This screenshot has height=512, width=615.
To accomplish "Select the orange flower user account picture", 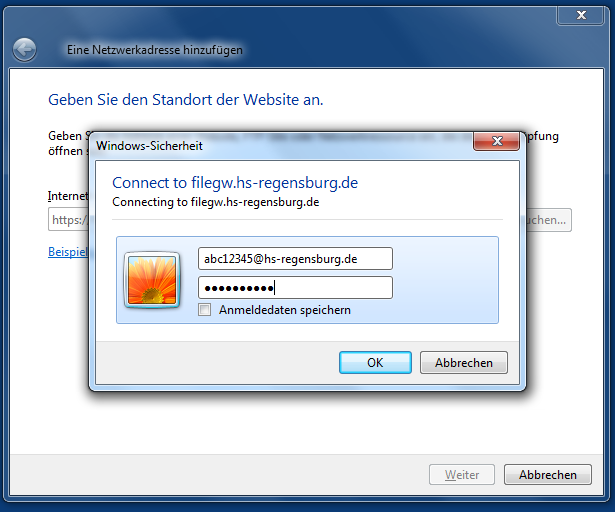I will tap(152, 280).
